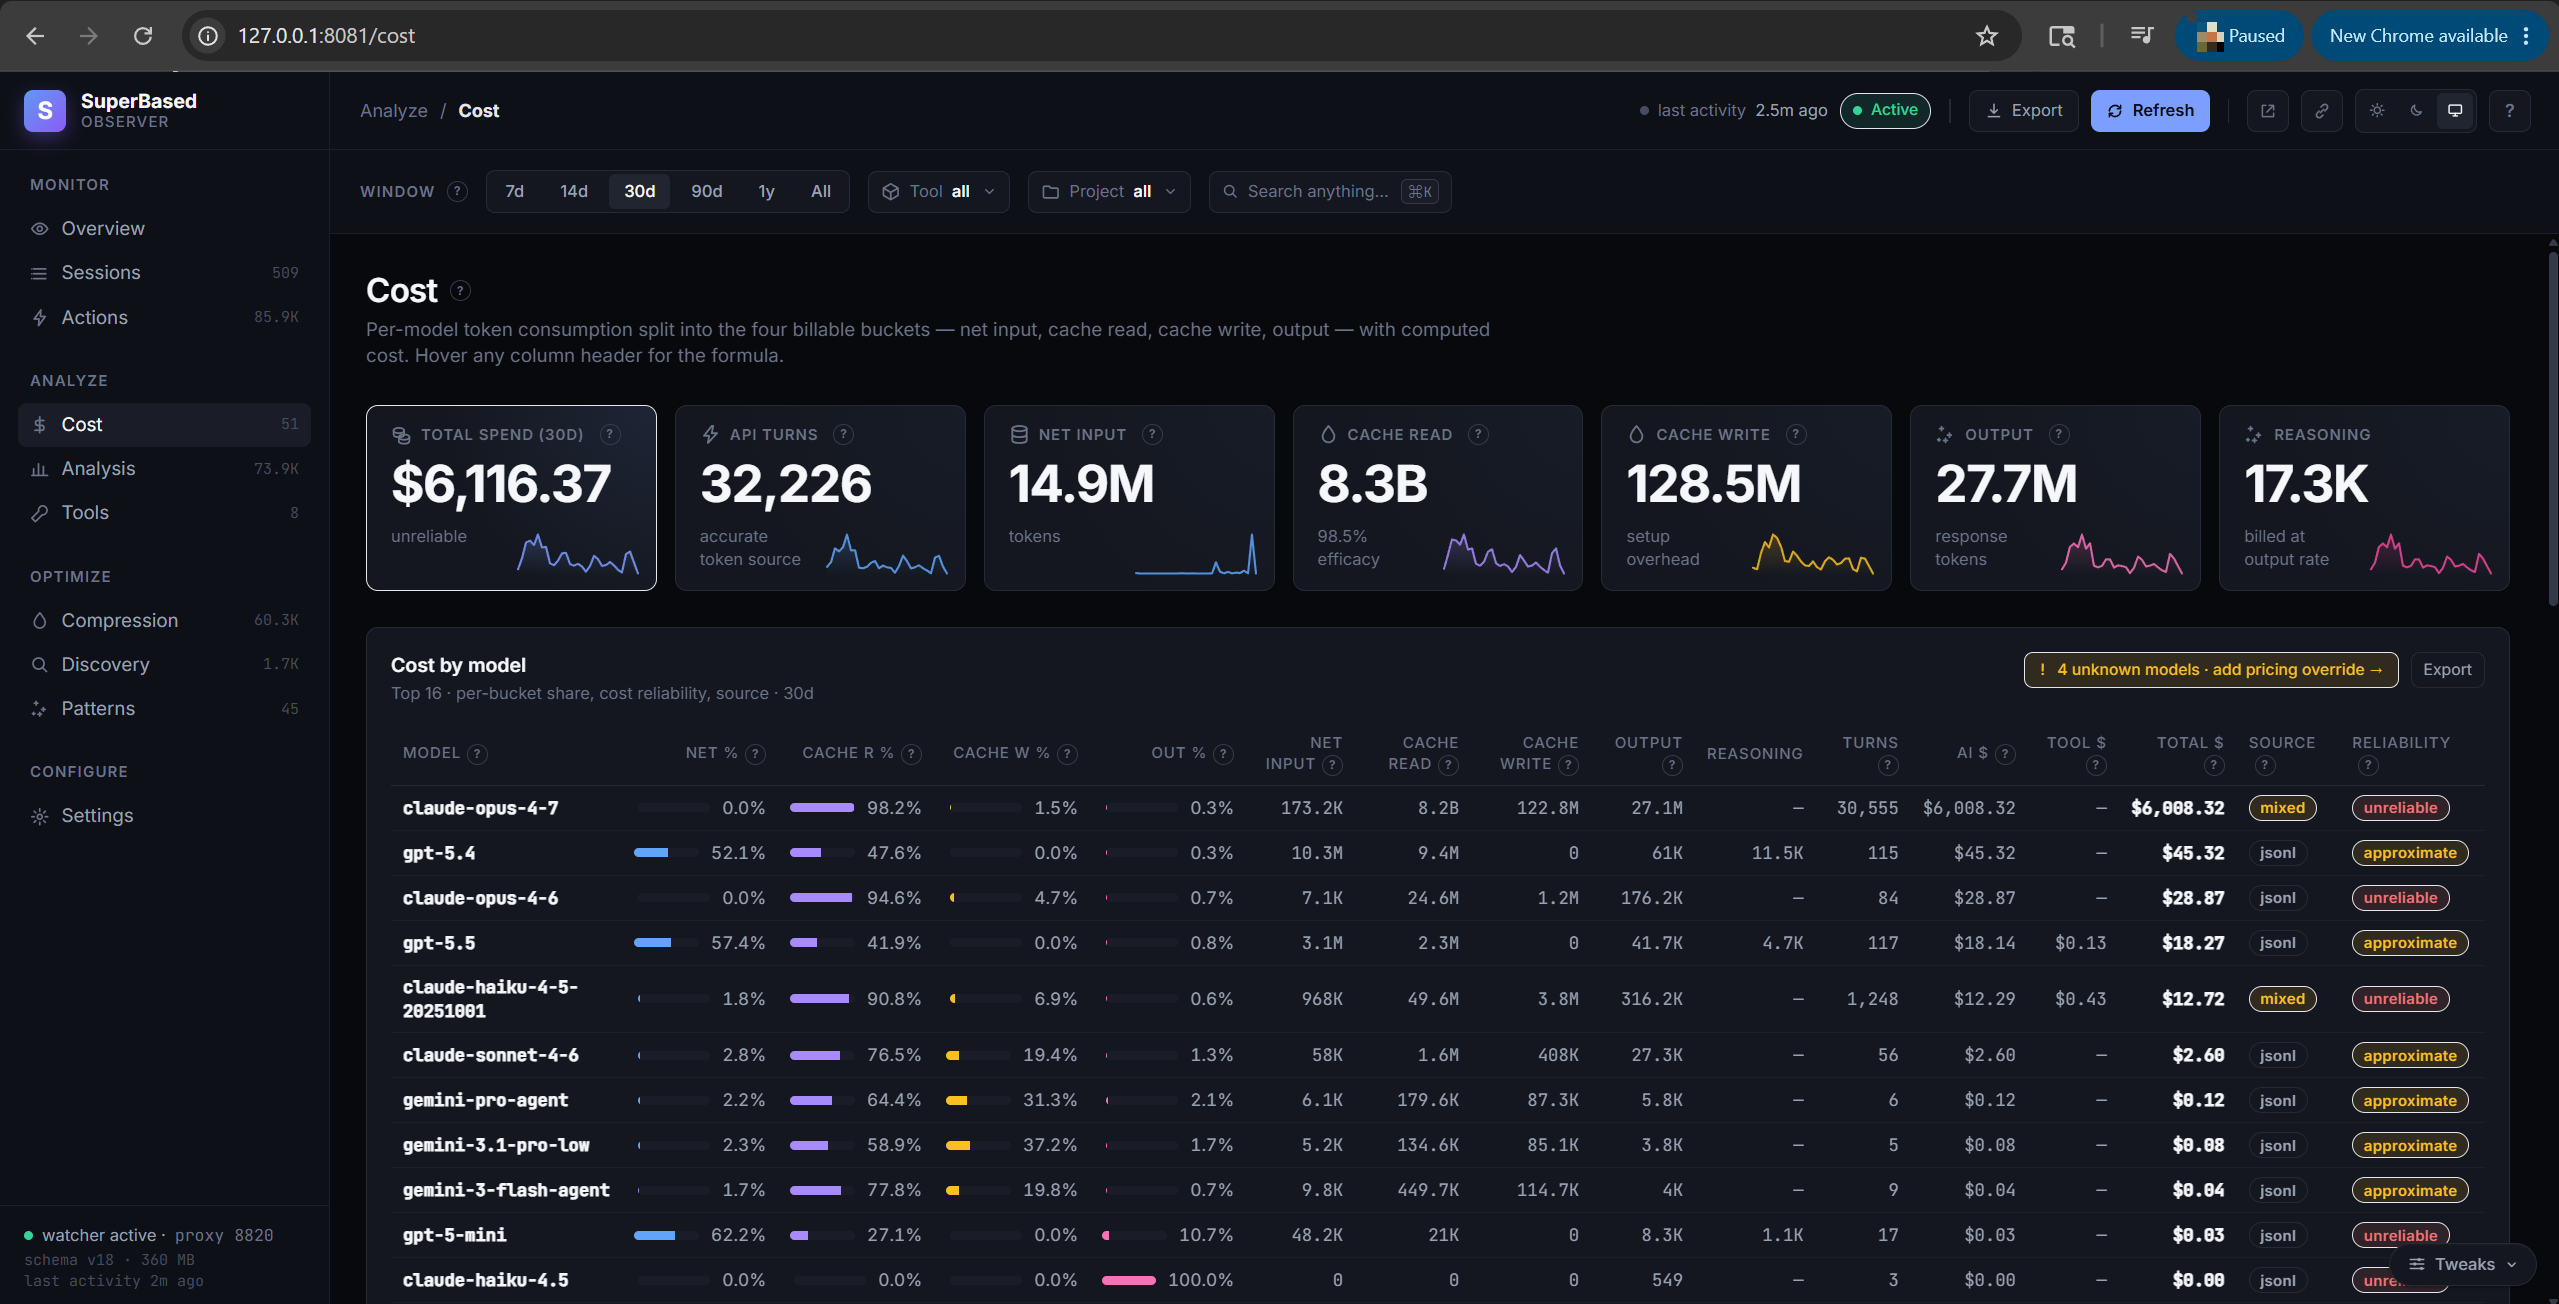Select the All window

(821, 191)
